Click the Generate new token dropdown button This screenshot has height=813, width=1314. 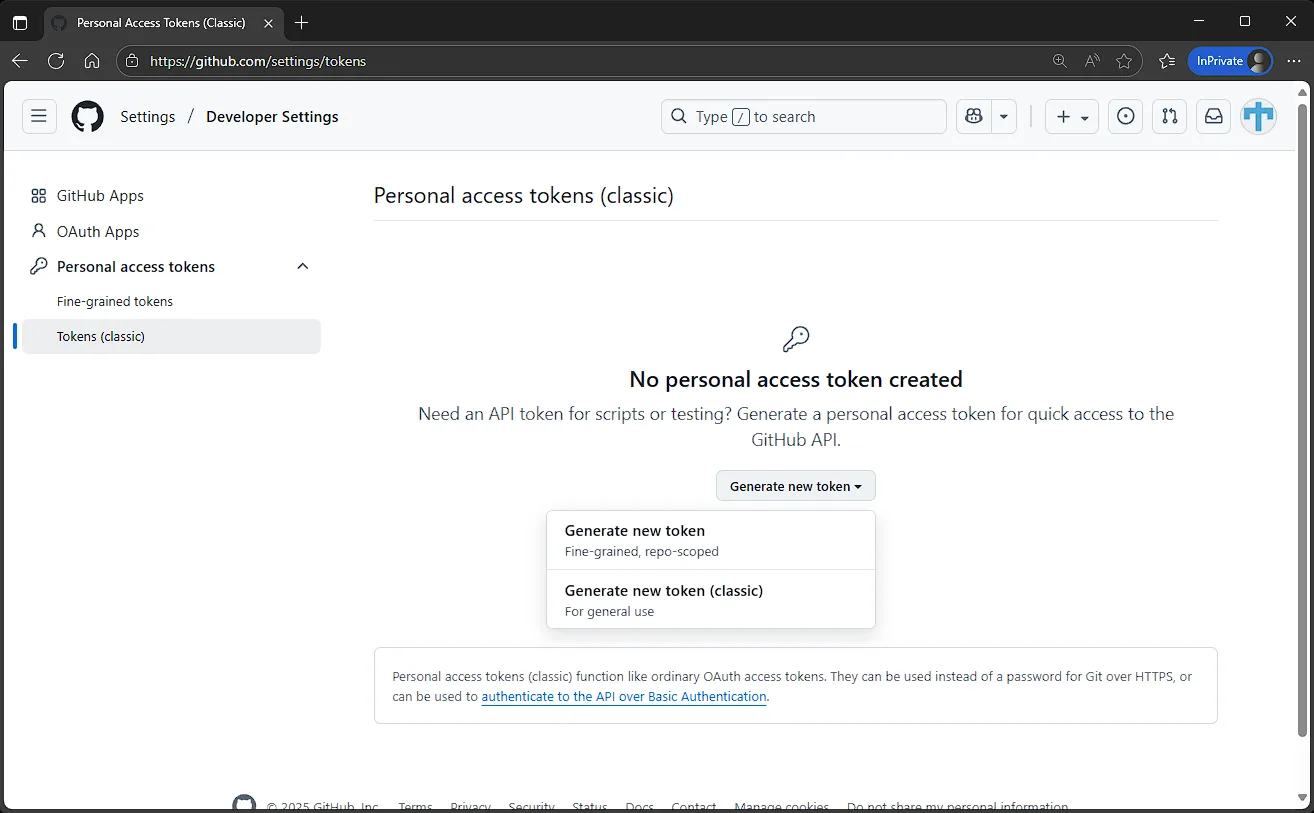coord(795,486)
